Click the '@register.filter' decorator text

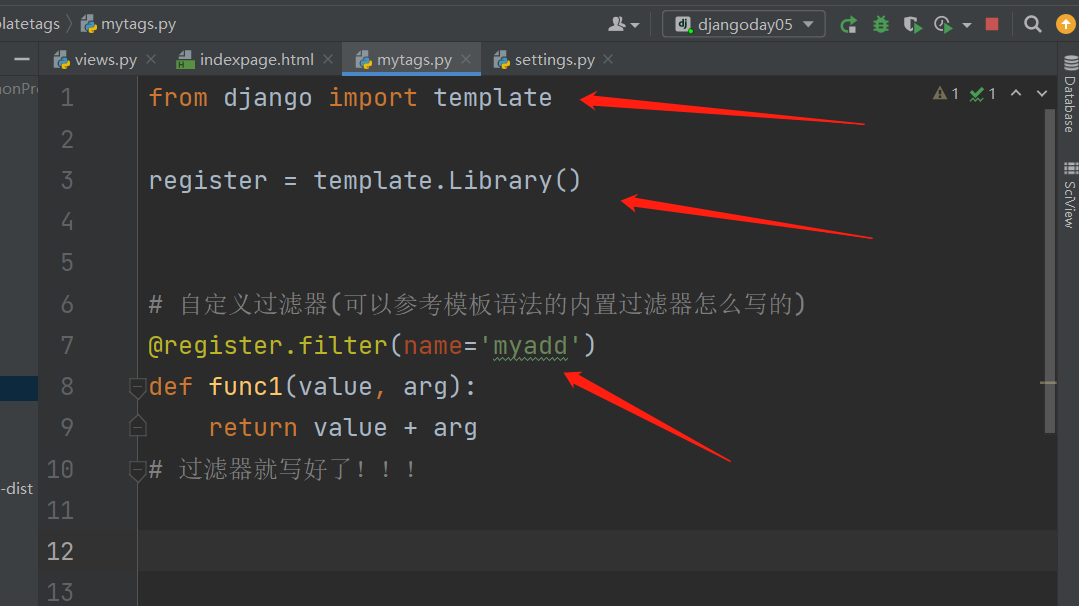(268, 345)
